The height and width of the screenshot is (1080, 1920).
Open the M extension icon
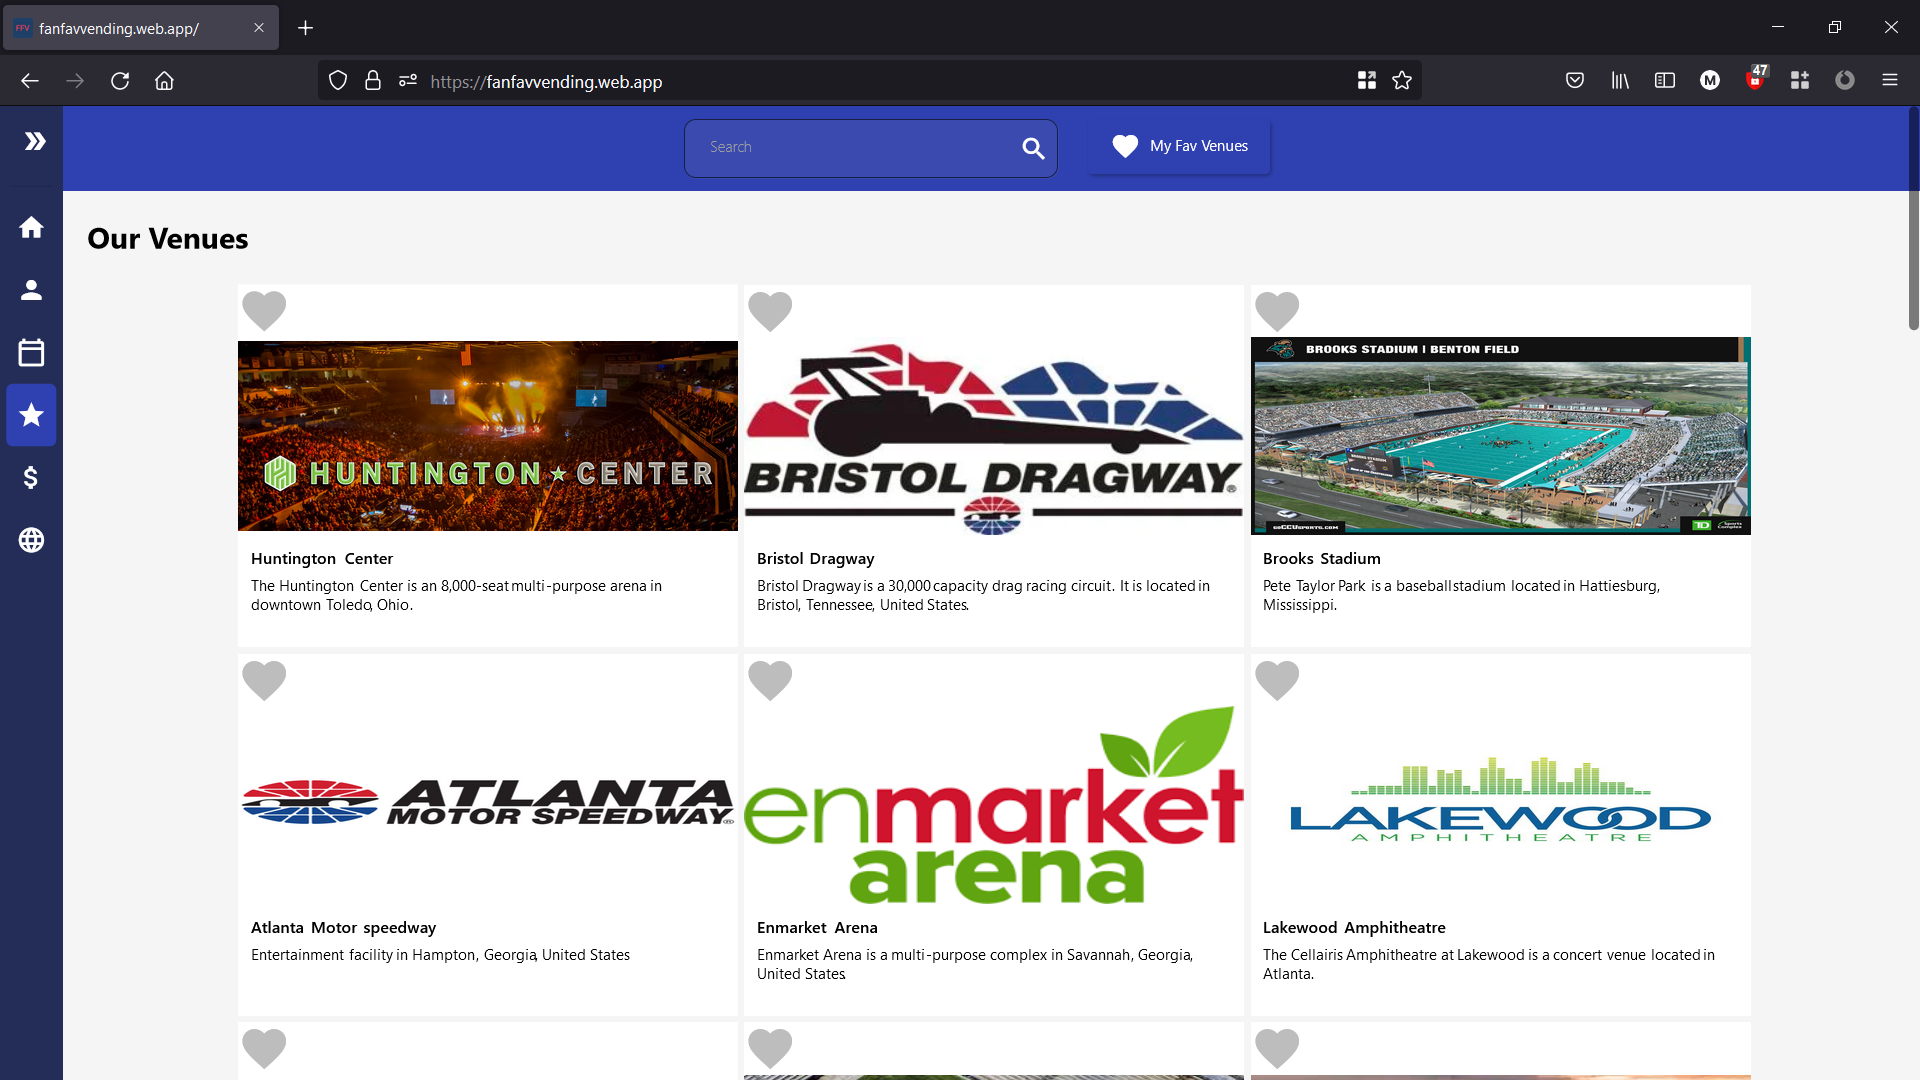pyautogui.click(x=1710, y=81)
